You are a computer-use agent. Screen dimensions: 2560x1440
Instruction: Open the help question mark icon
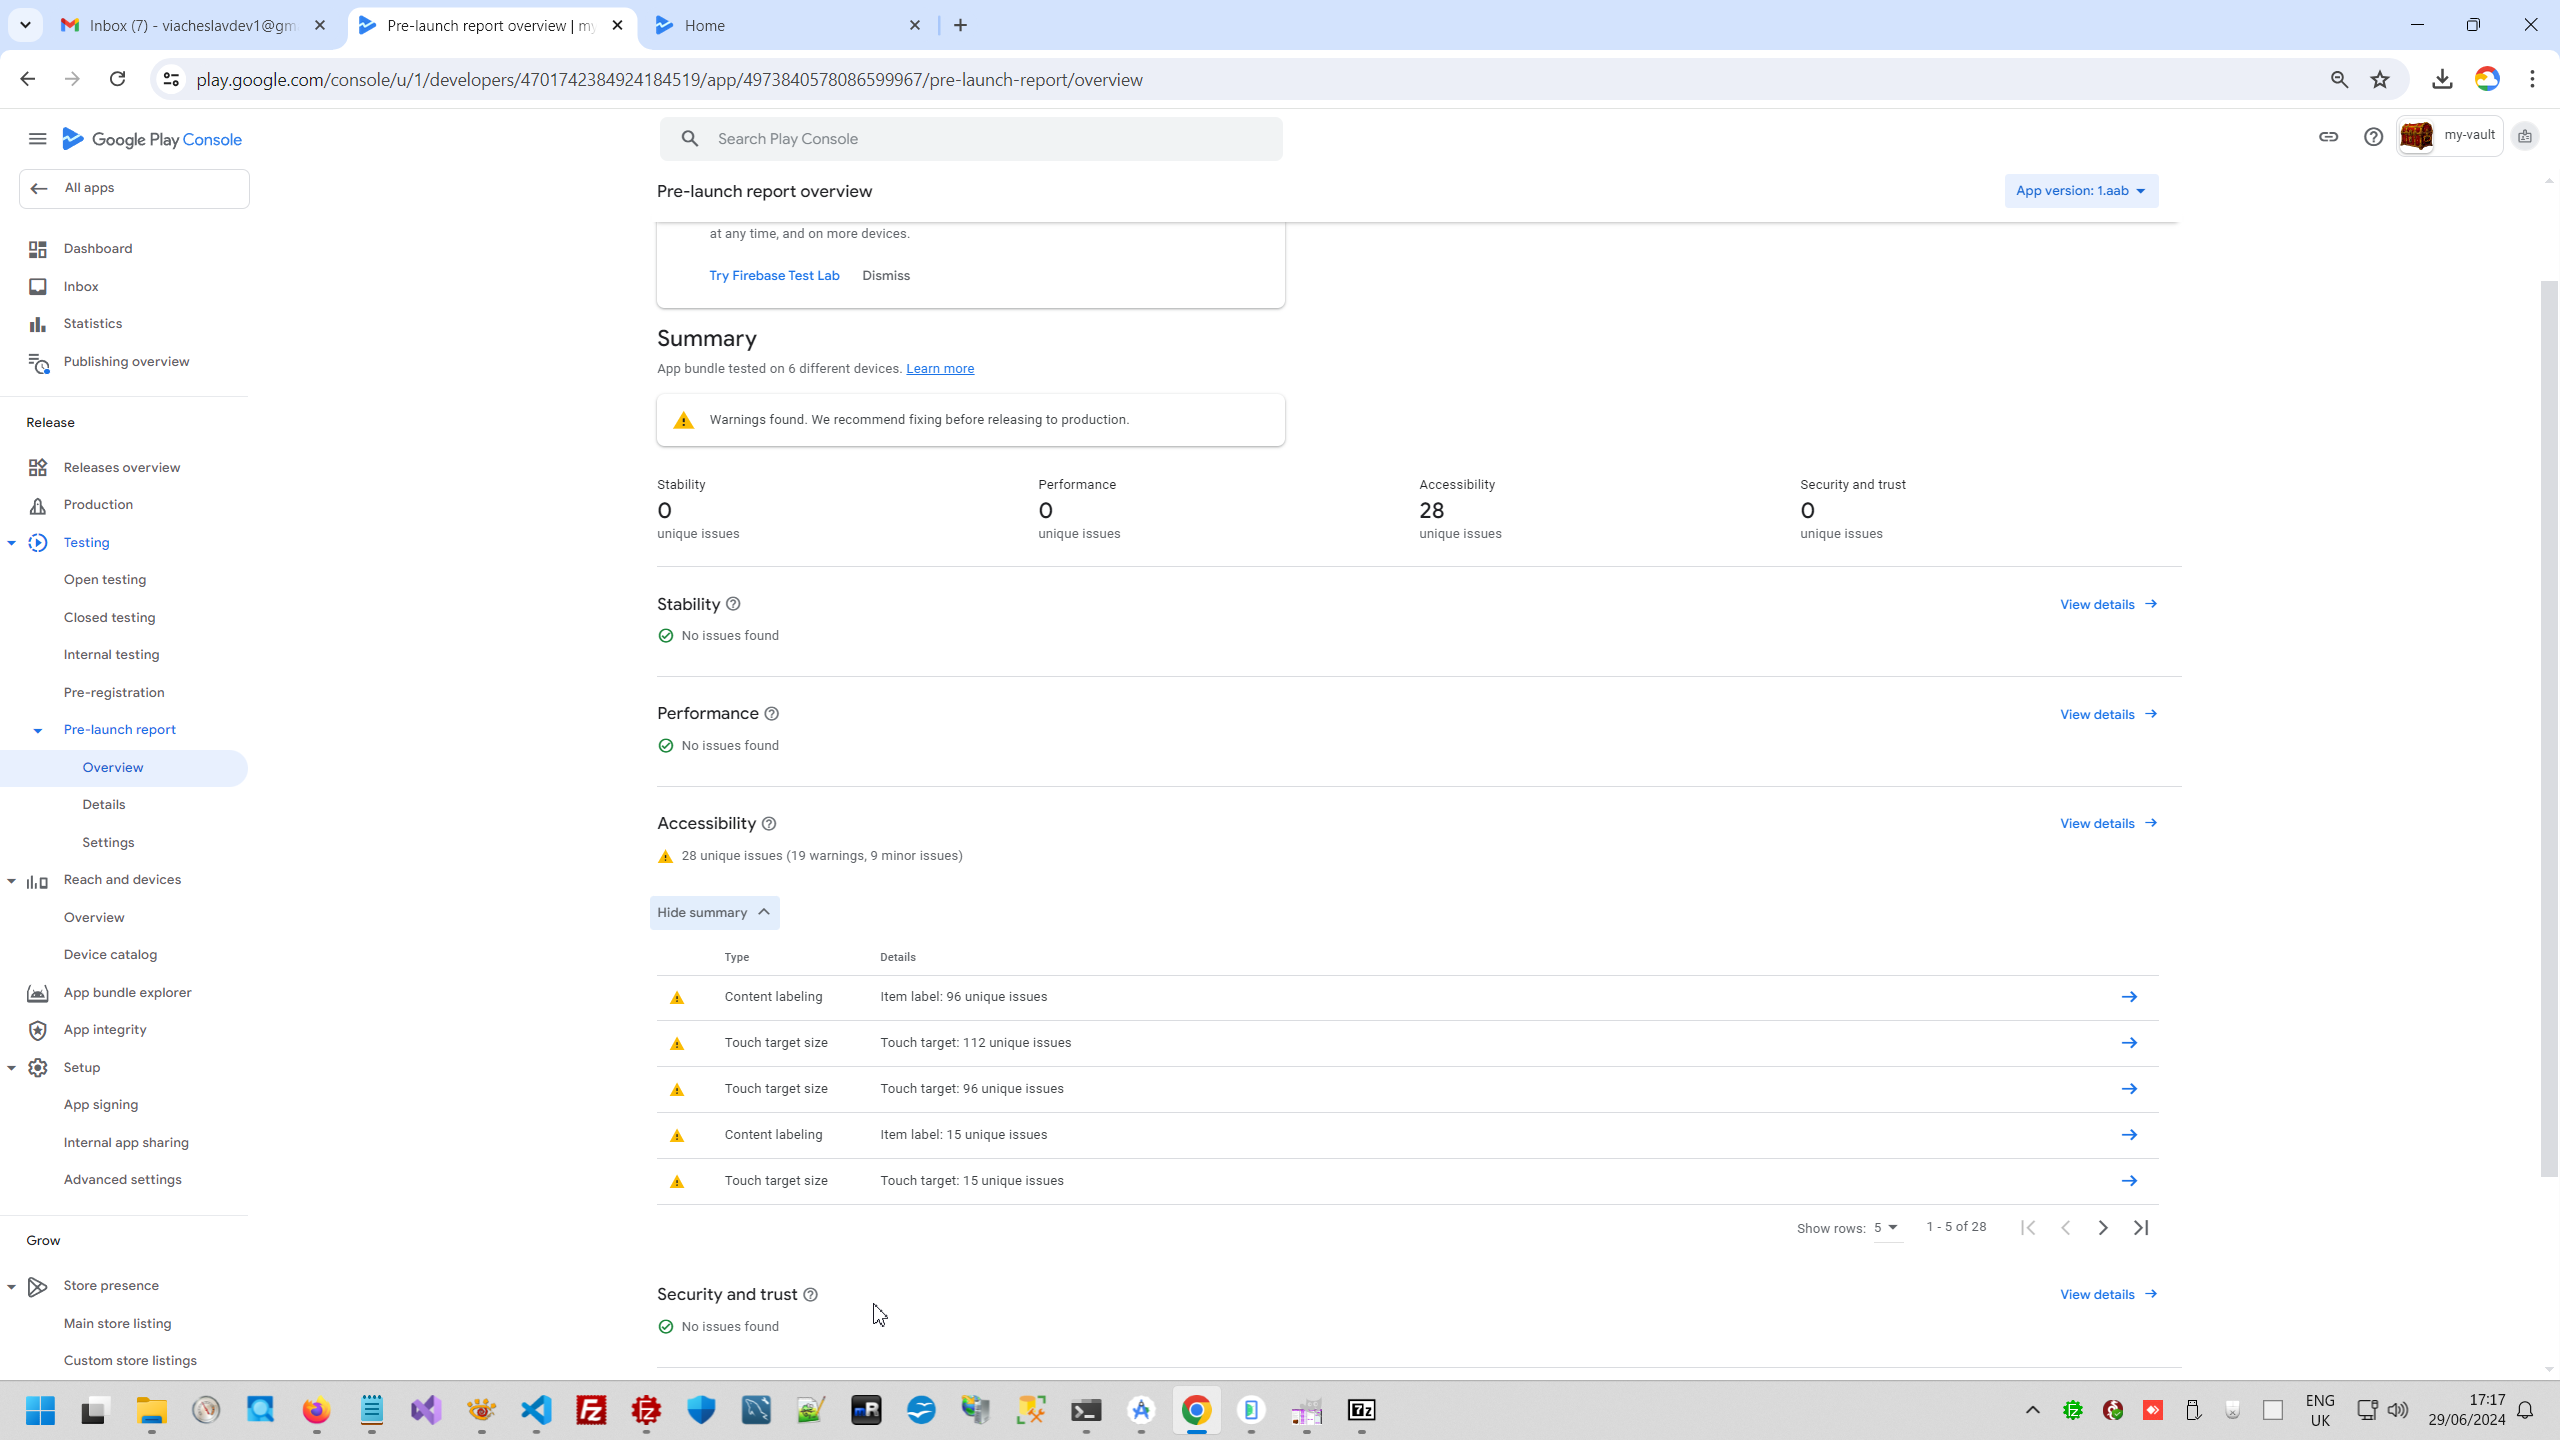pyautogui.click(x=2373, y=137)
